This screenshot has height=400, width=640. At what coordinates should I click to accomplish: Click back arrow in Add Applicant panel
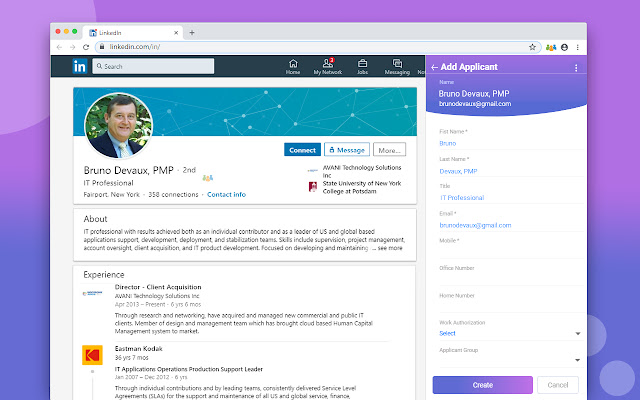(x=434, y=67)
